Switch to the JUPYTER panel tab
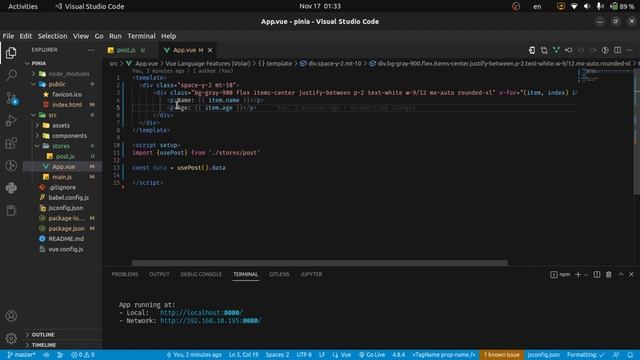This screenshot has width=640, height=360. click(311, 274)
